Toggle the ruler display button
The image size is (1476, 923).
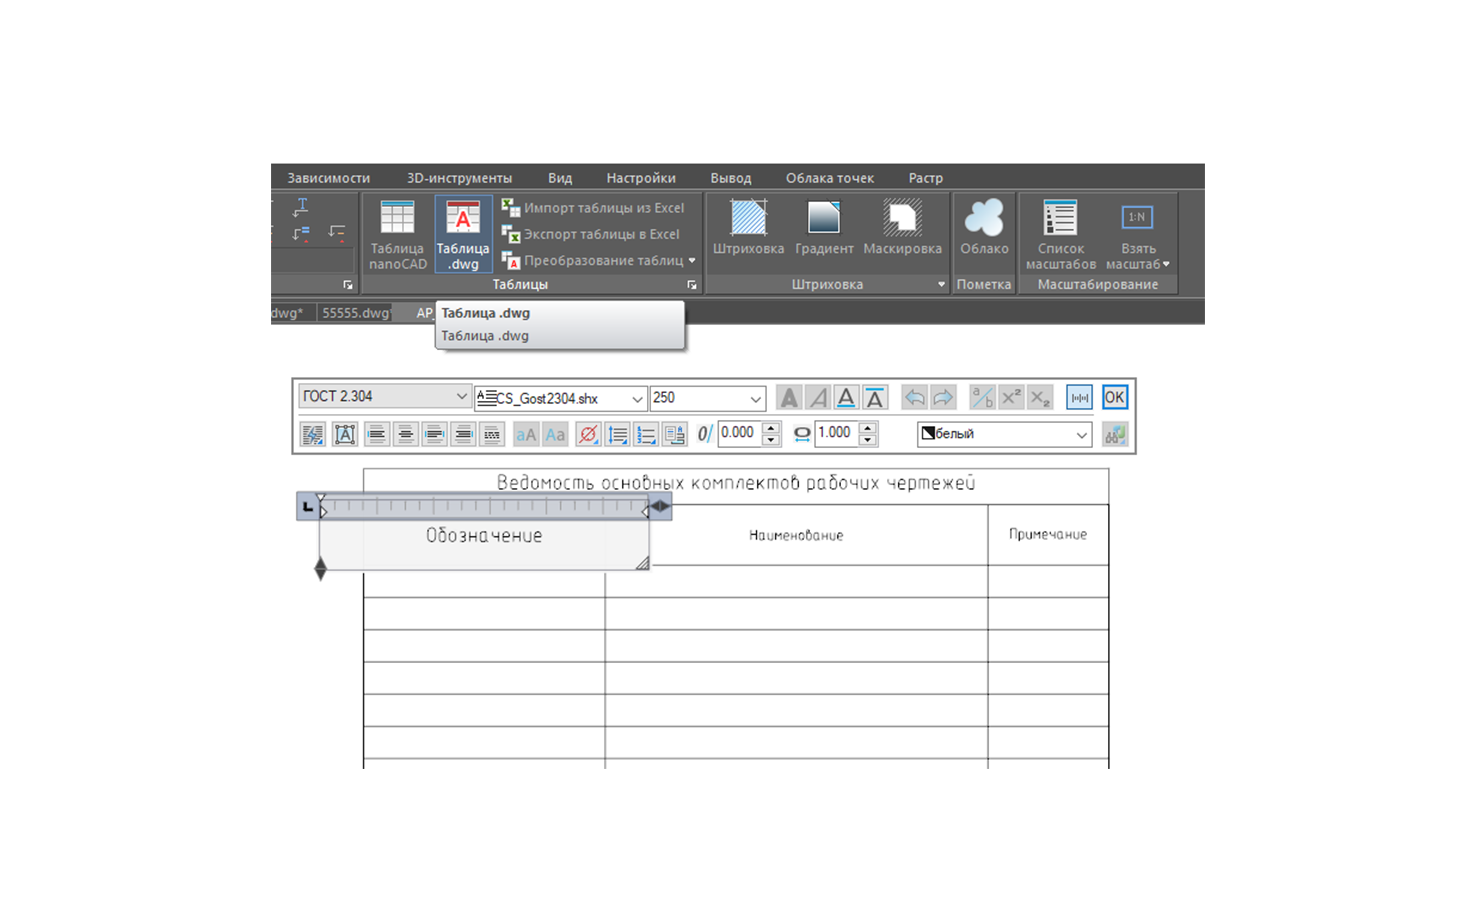click(x=1079, y=398)
